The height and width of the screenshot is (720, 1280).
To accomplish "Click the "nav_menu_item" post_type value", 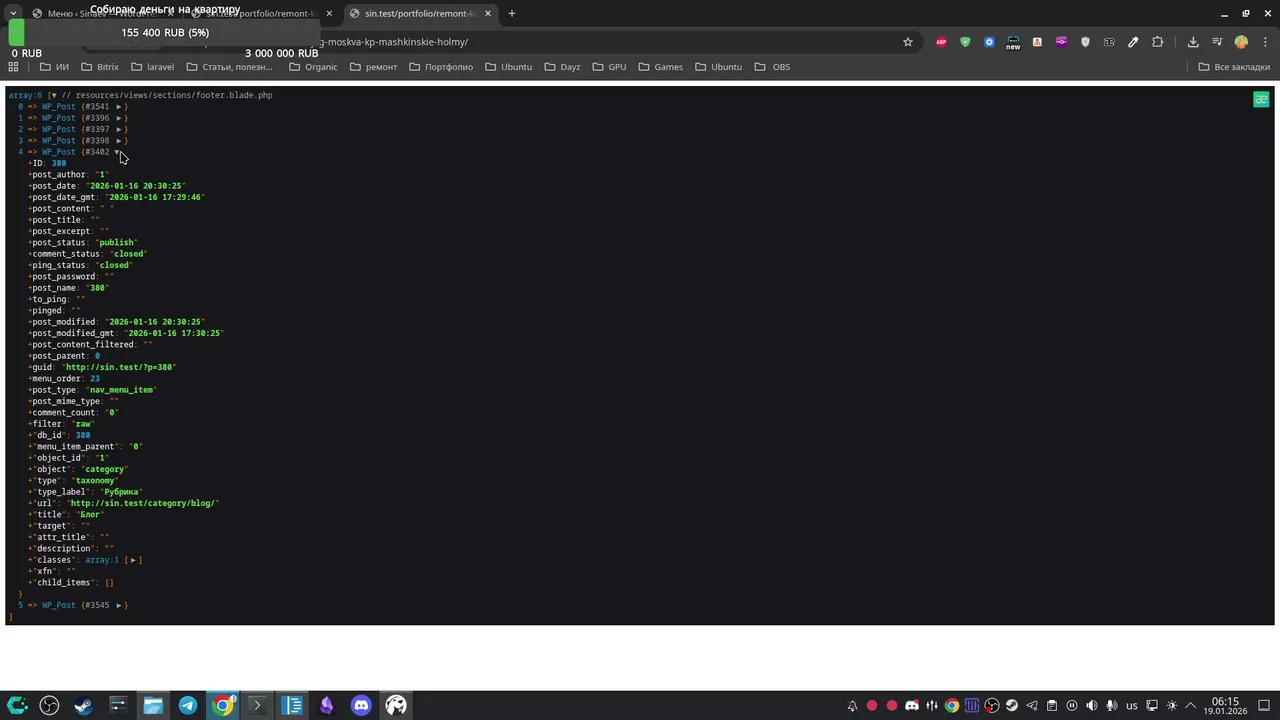I will [x=120, y=390].
